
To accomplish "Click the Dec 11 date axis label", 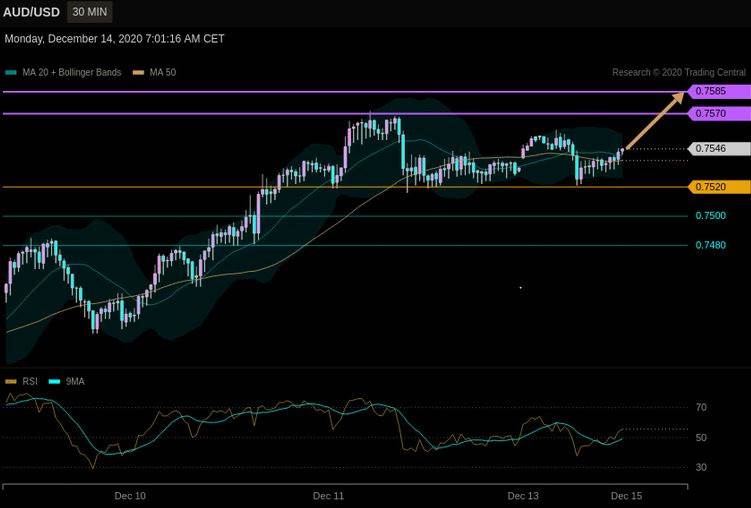I will tap(328, 496).
